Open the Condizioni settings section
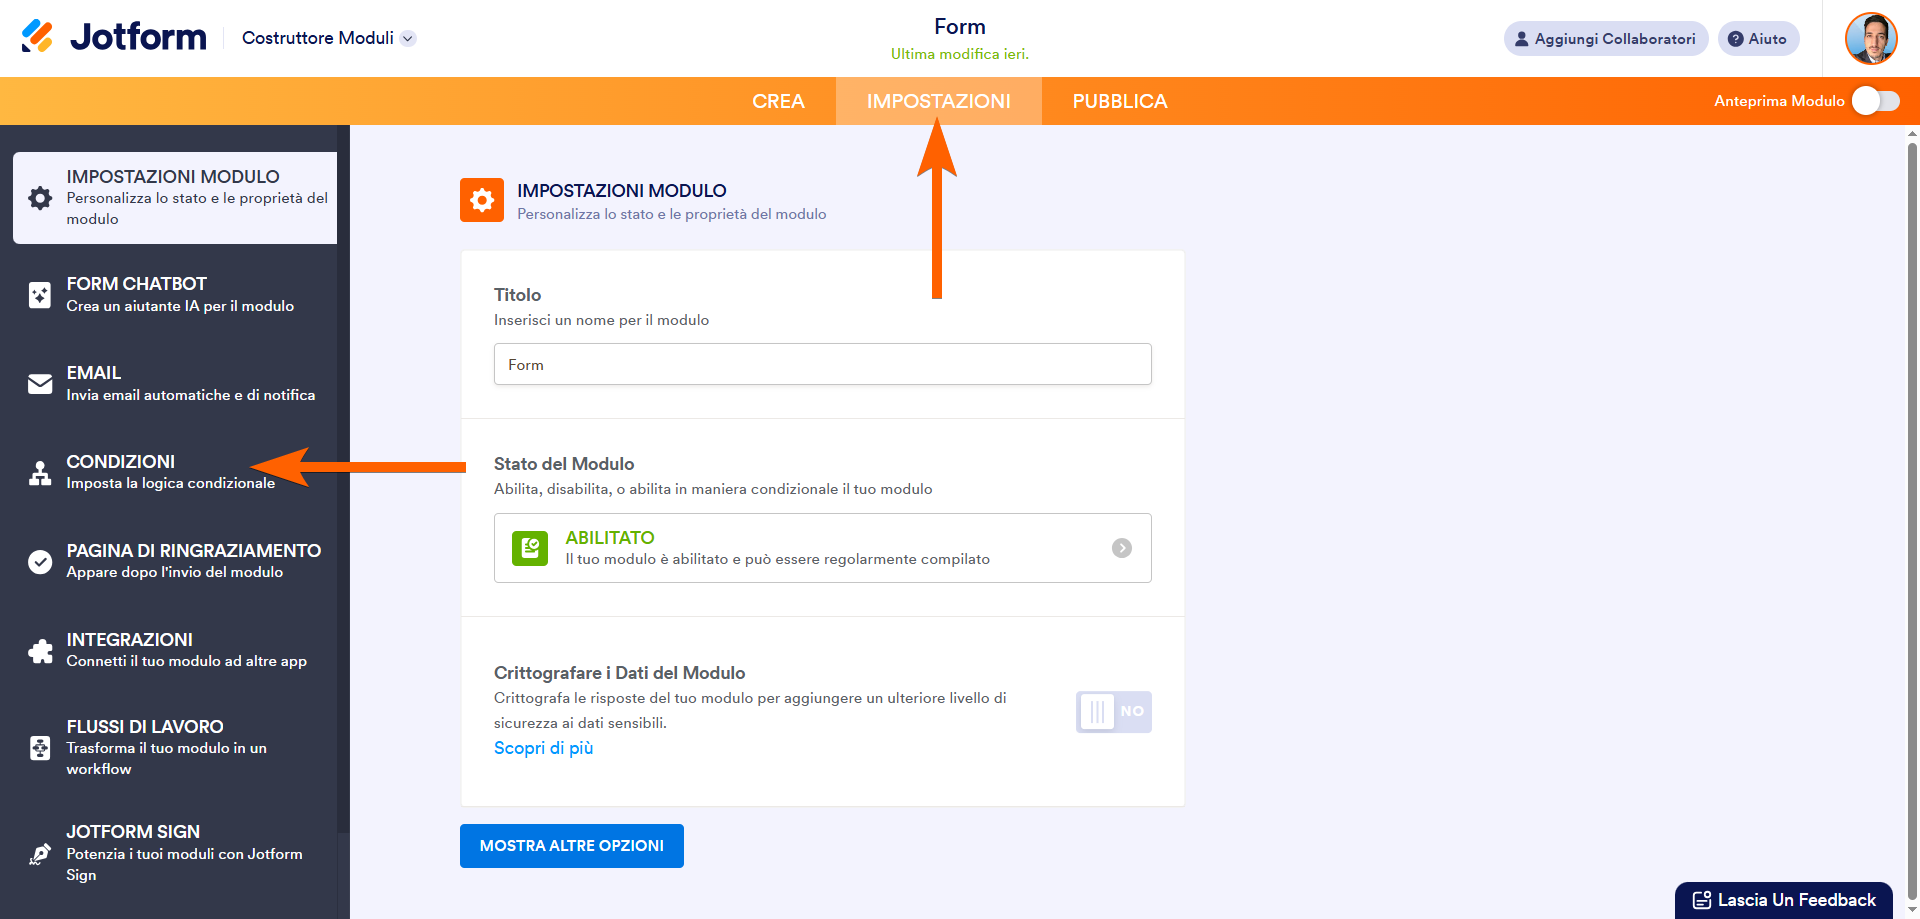 (x=175, y=472)
